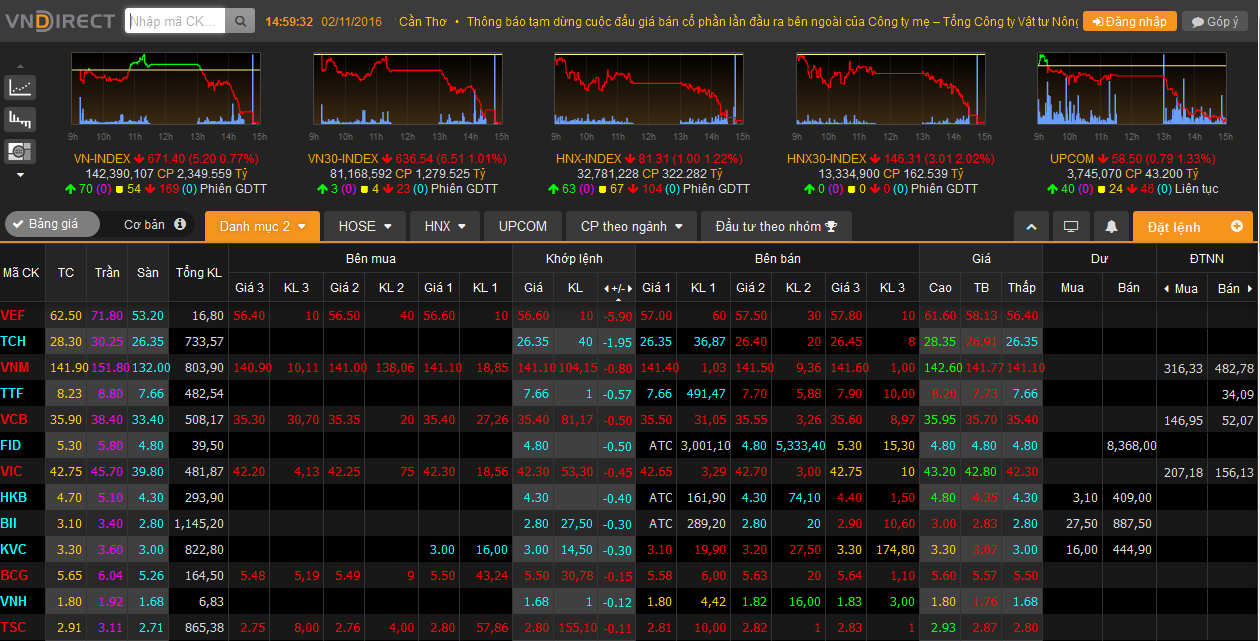1260x641 pixels.
Task: Click the Góp ý feedback button
Action: pos(1214,21)
